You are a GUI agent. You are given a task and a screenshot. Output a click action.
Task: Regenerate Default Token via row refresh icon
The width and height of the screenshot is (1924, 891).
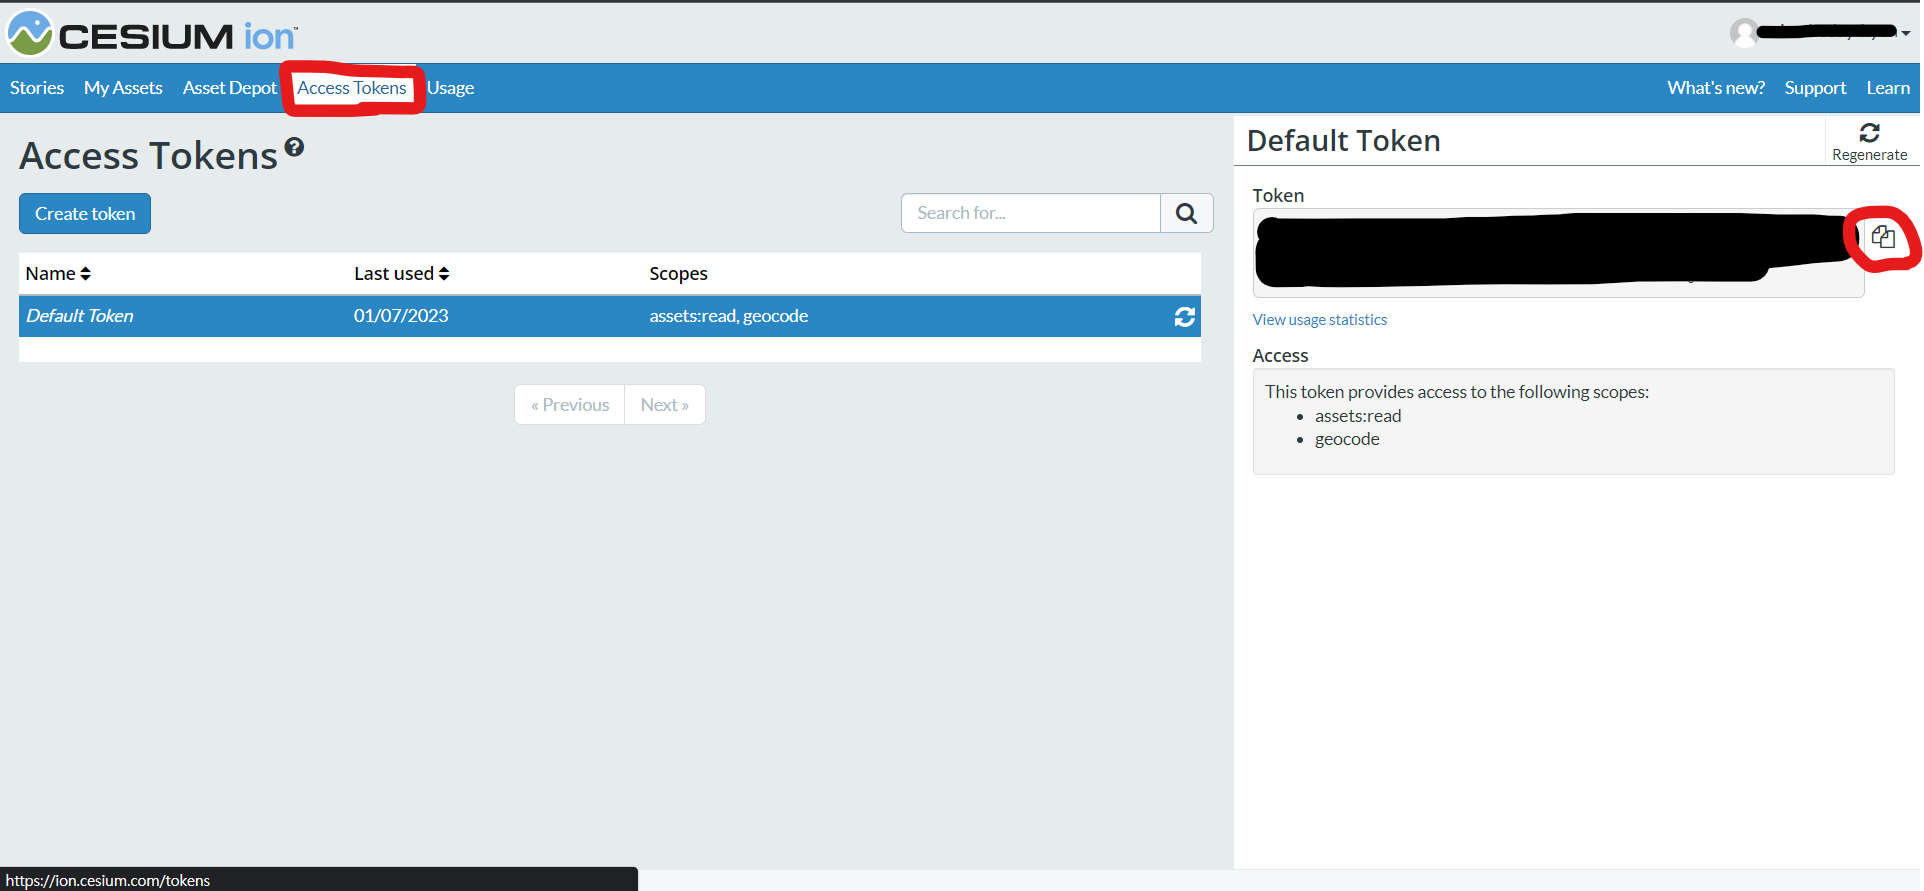click(1185, 317)
